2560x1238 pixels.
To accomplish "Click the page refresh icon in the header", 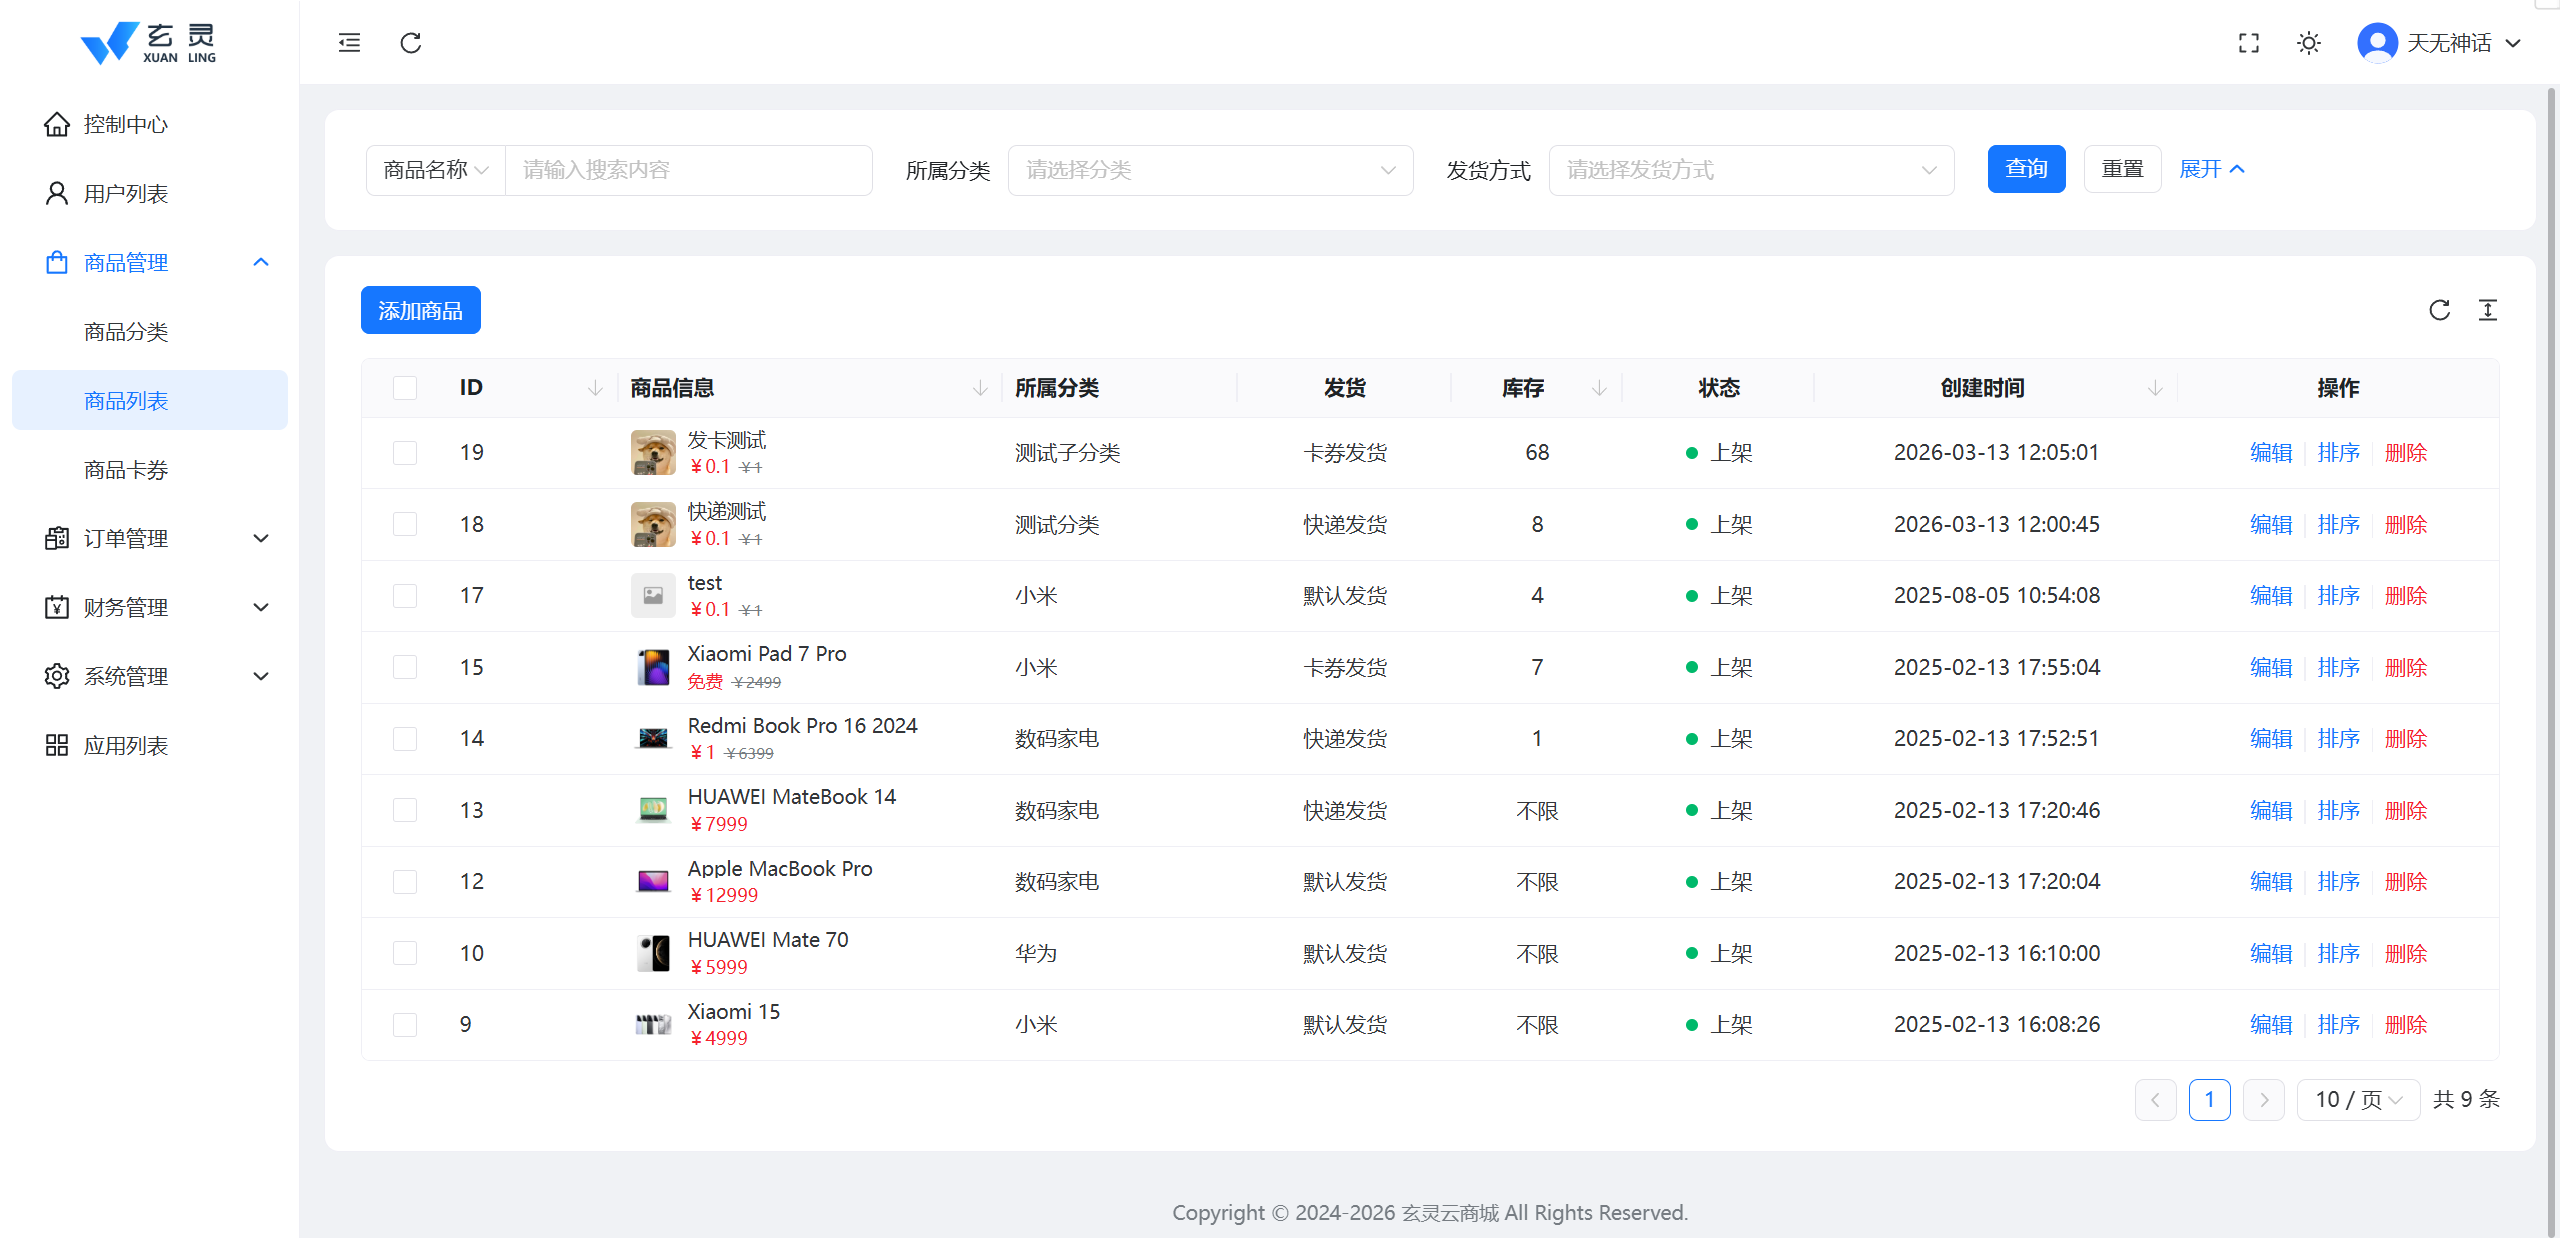I will [411, 43].
